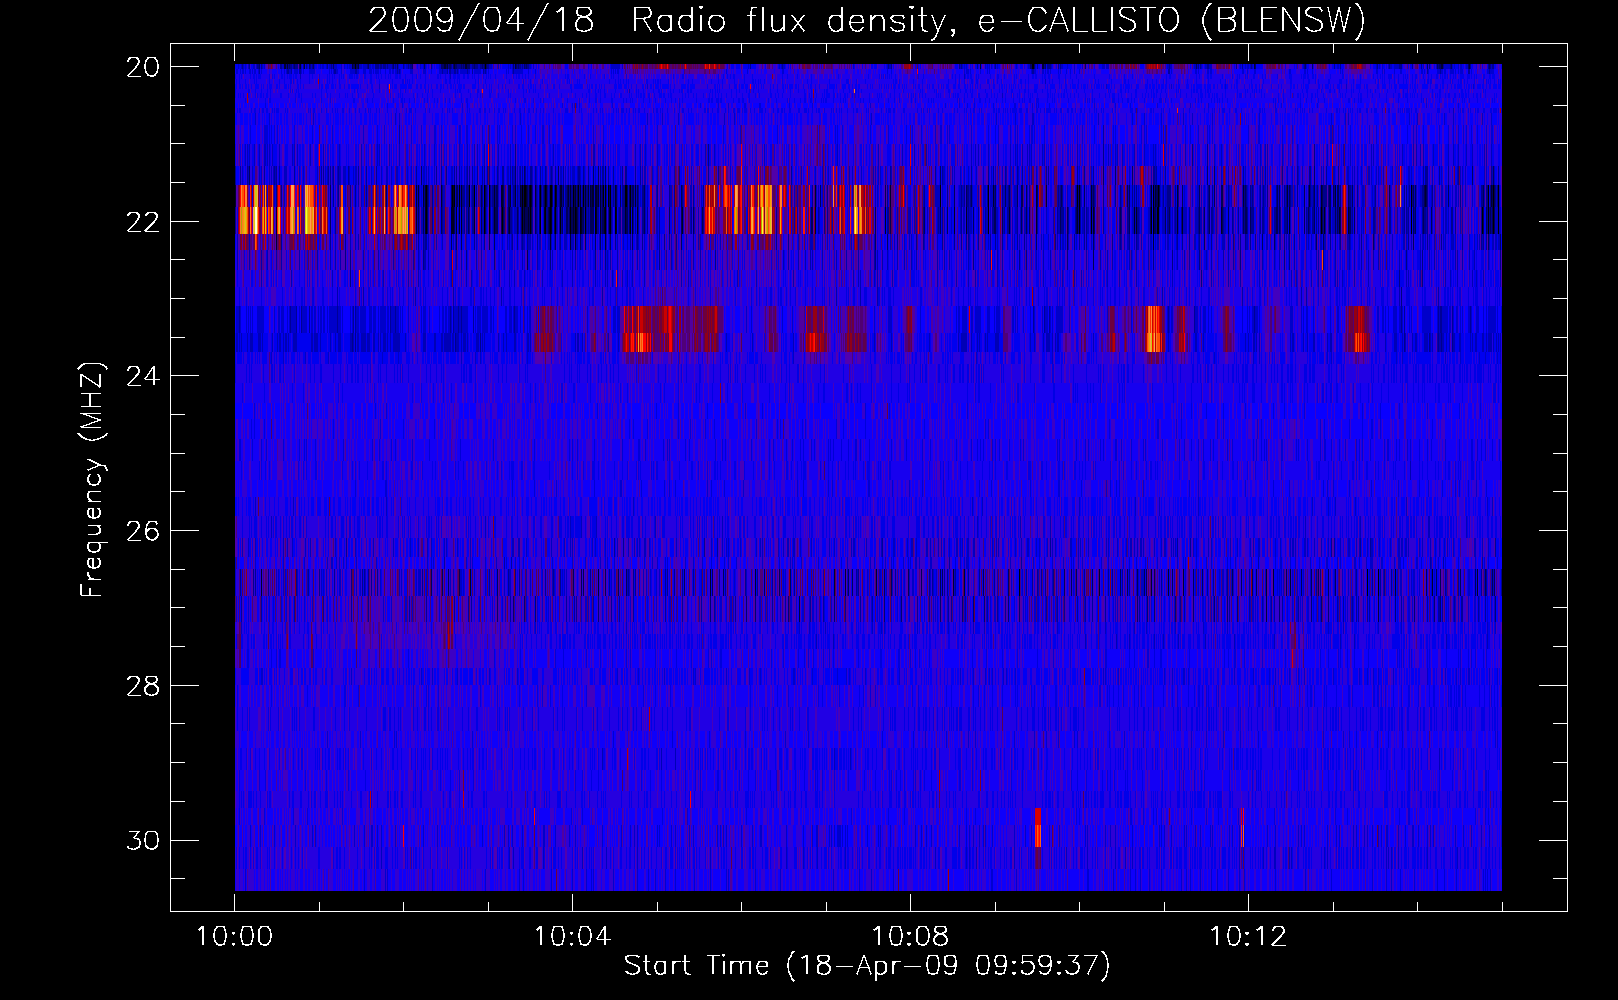Click the 10:04 time tick label
The height and width of the screenshot is (1000, 1618).
tap(572, 937)
